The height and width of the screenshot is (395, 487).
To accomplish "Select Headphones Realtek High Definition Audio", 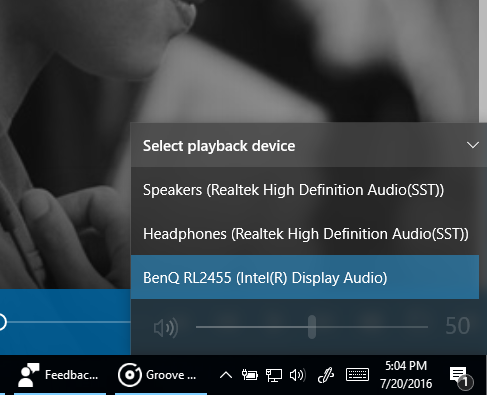I will 305,234.
